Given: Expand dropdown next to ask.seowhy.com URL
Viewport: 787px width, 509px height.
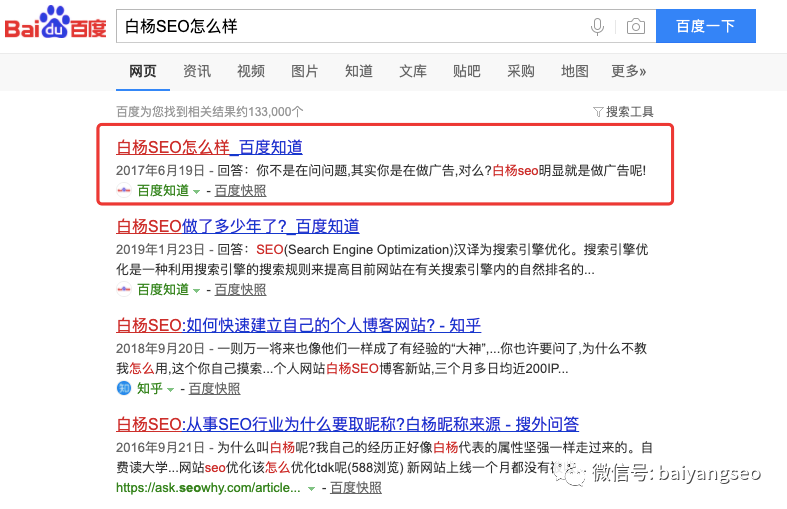Looking at the screenshot, I should [311, 488].
